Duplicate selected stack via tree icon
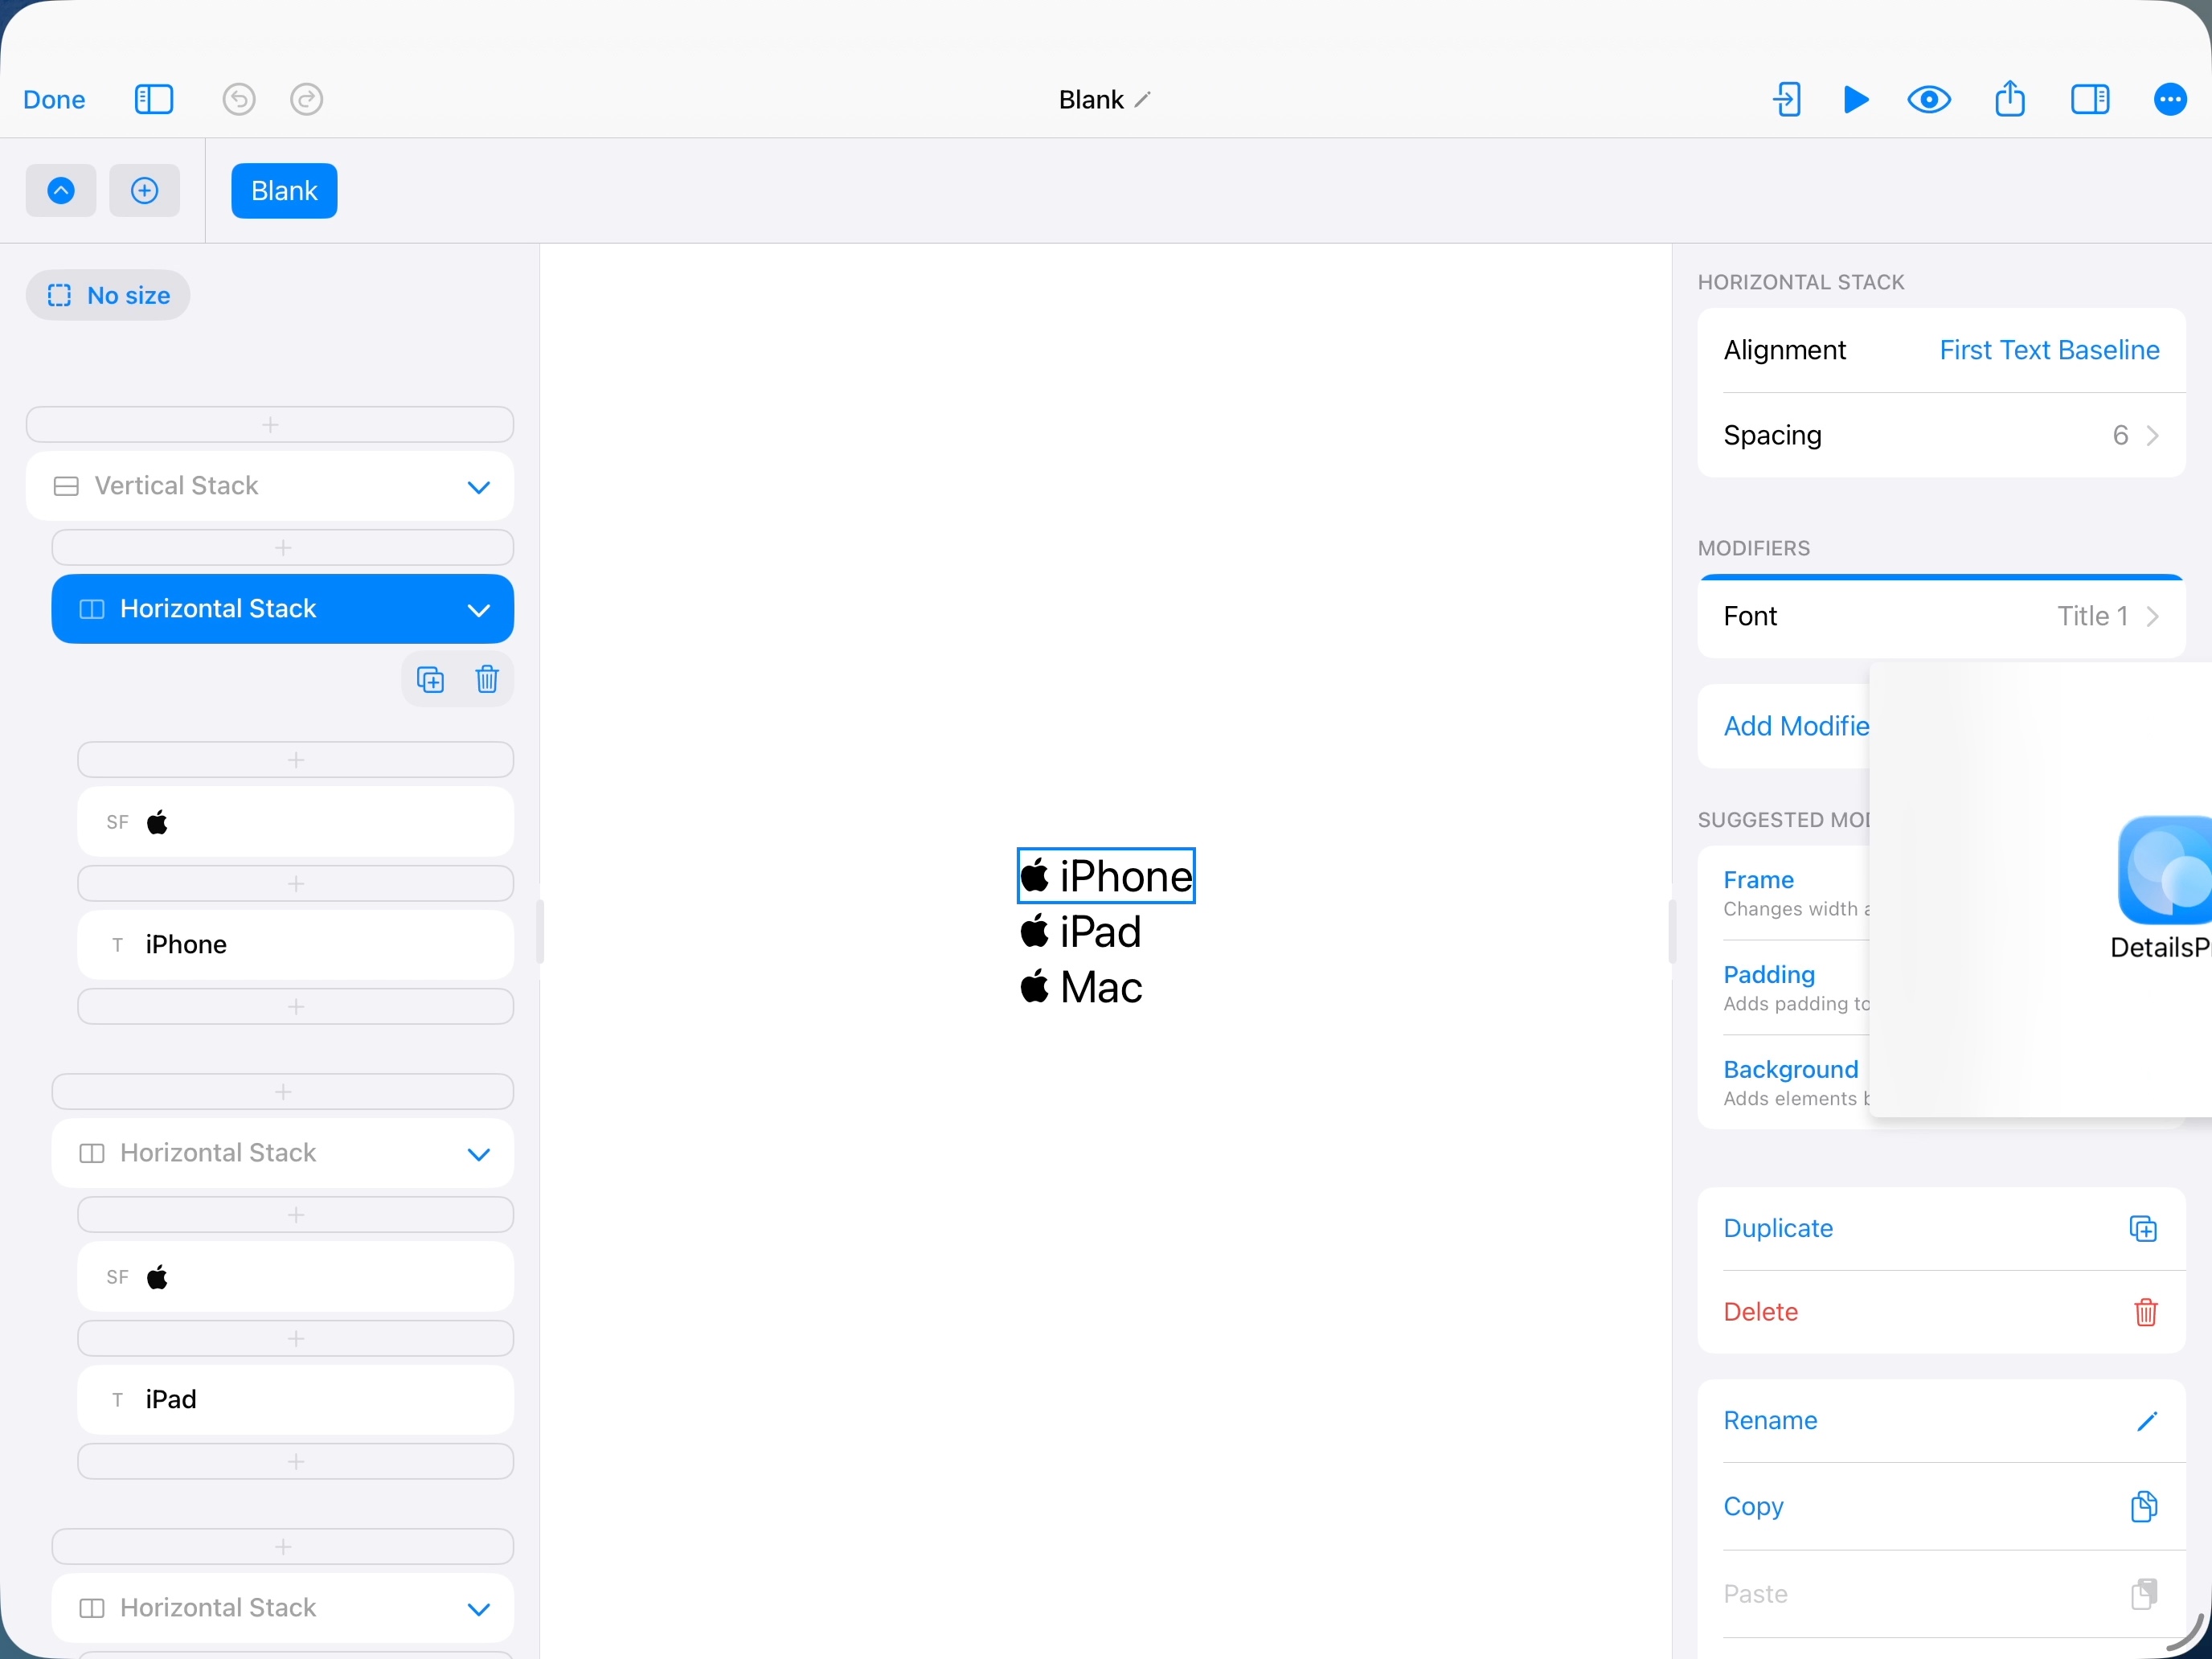2212x1659 pixels. (x=430, y=680)
